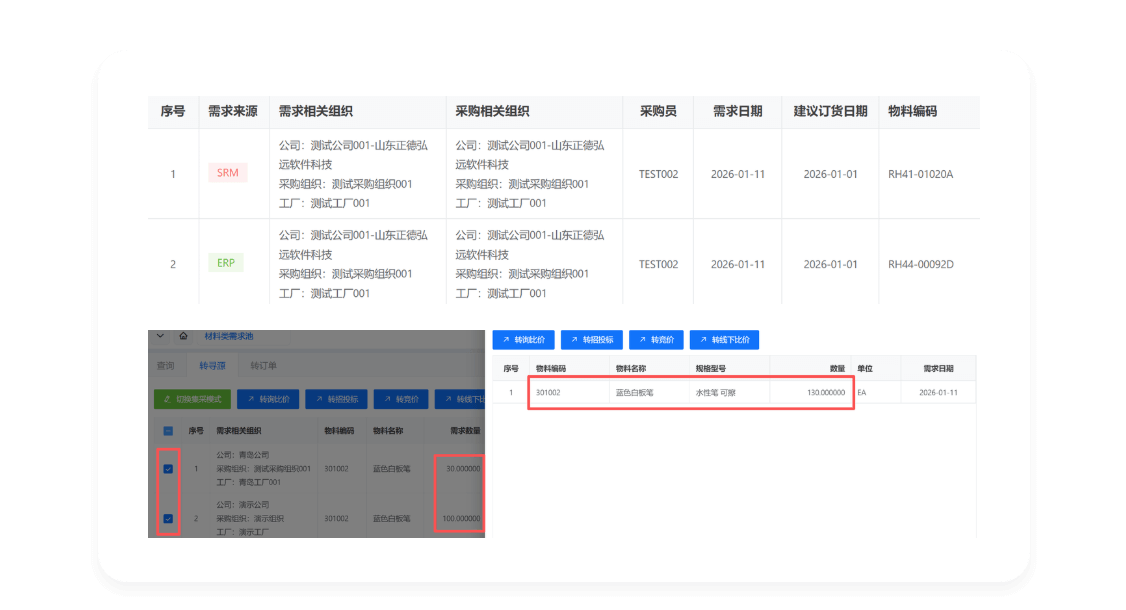Click the ERP source tag in row 2
The width and height of the screenshot is (1126, 610).
[x=225, y=263]
